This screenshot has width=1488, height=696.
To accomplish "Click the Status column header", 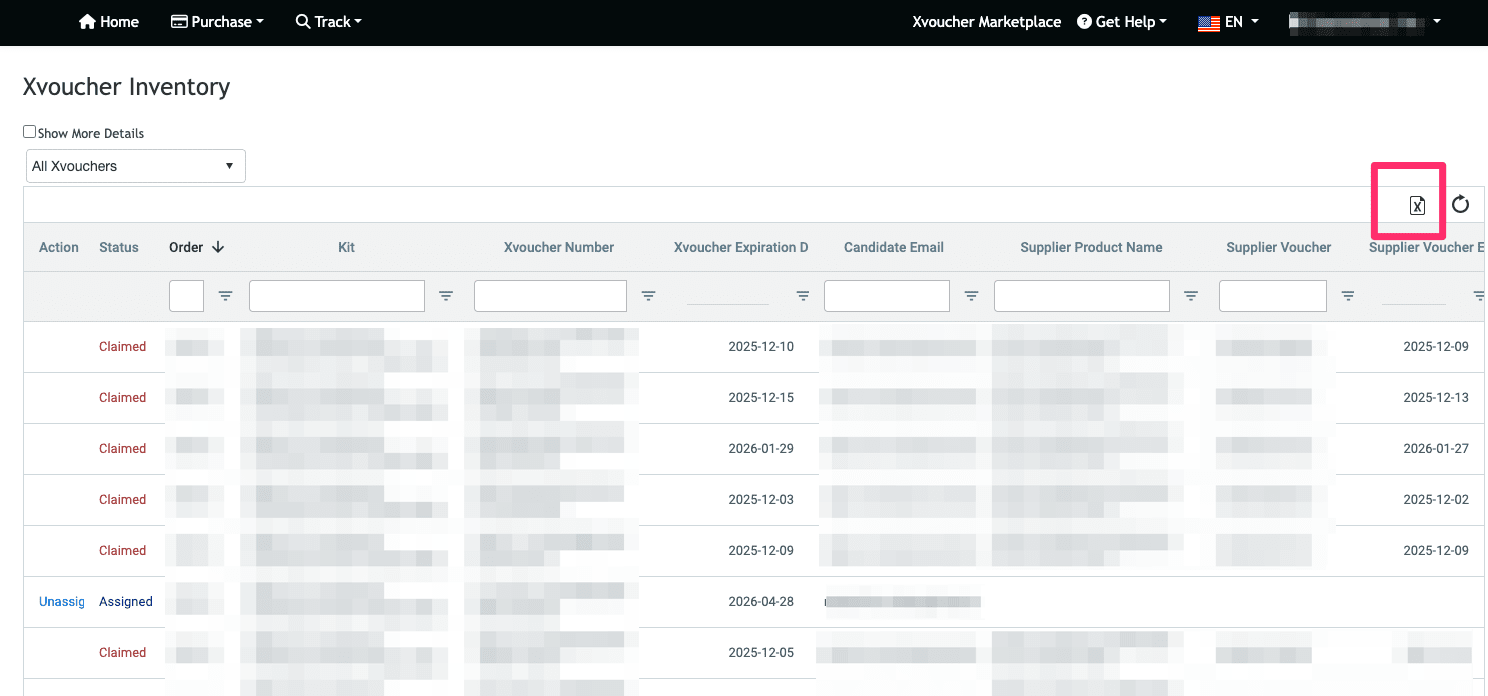I will point(119,247).
